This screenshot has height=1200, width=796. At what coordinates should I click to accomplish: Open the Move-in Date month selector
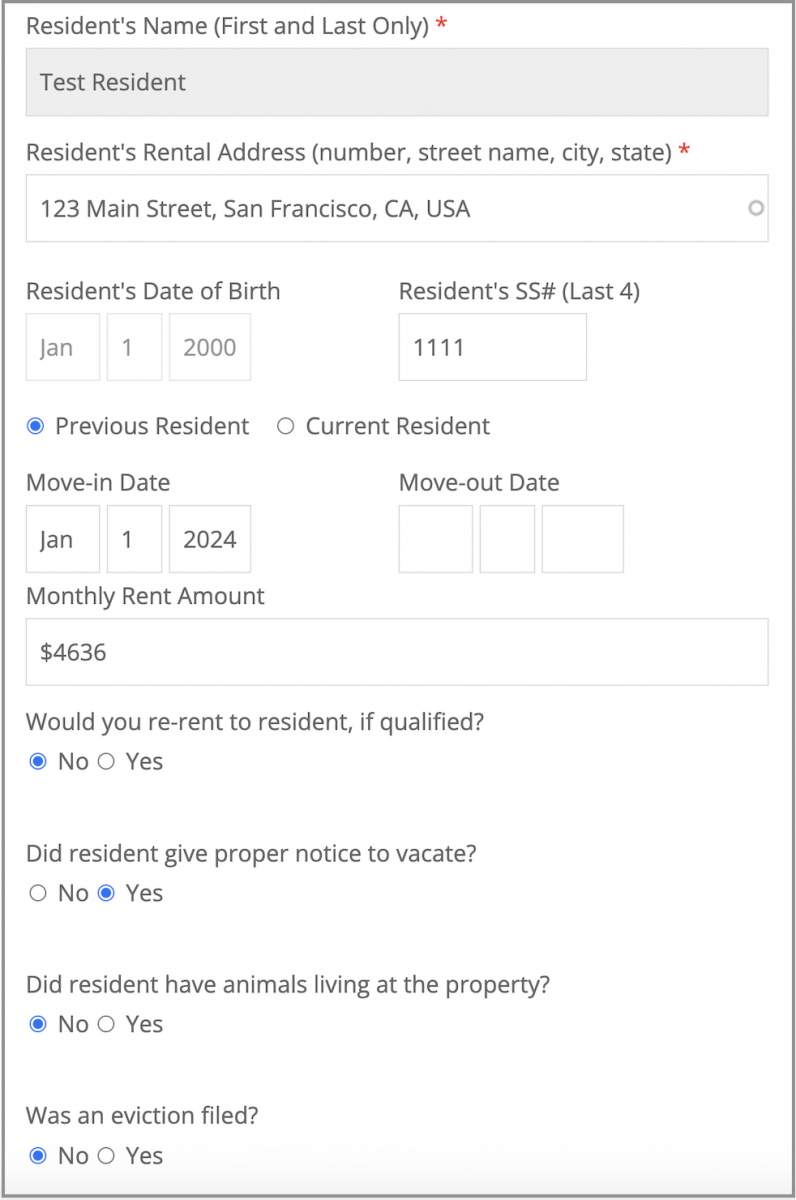coord(62,539)
